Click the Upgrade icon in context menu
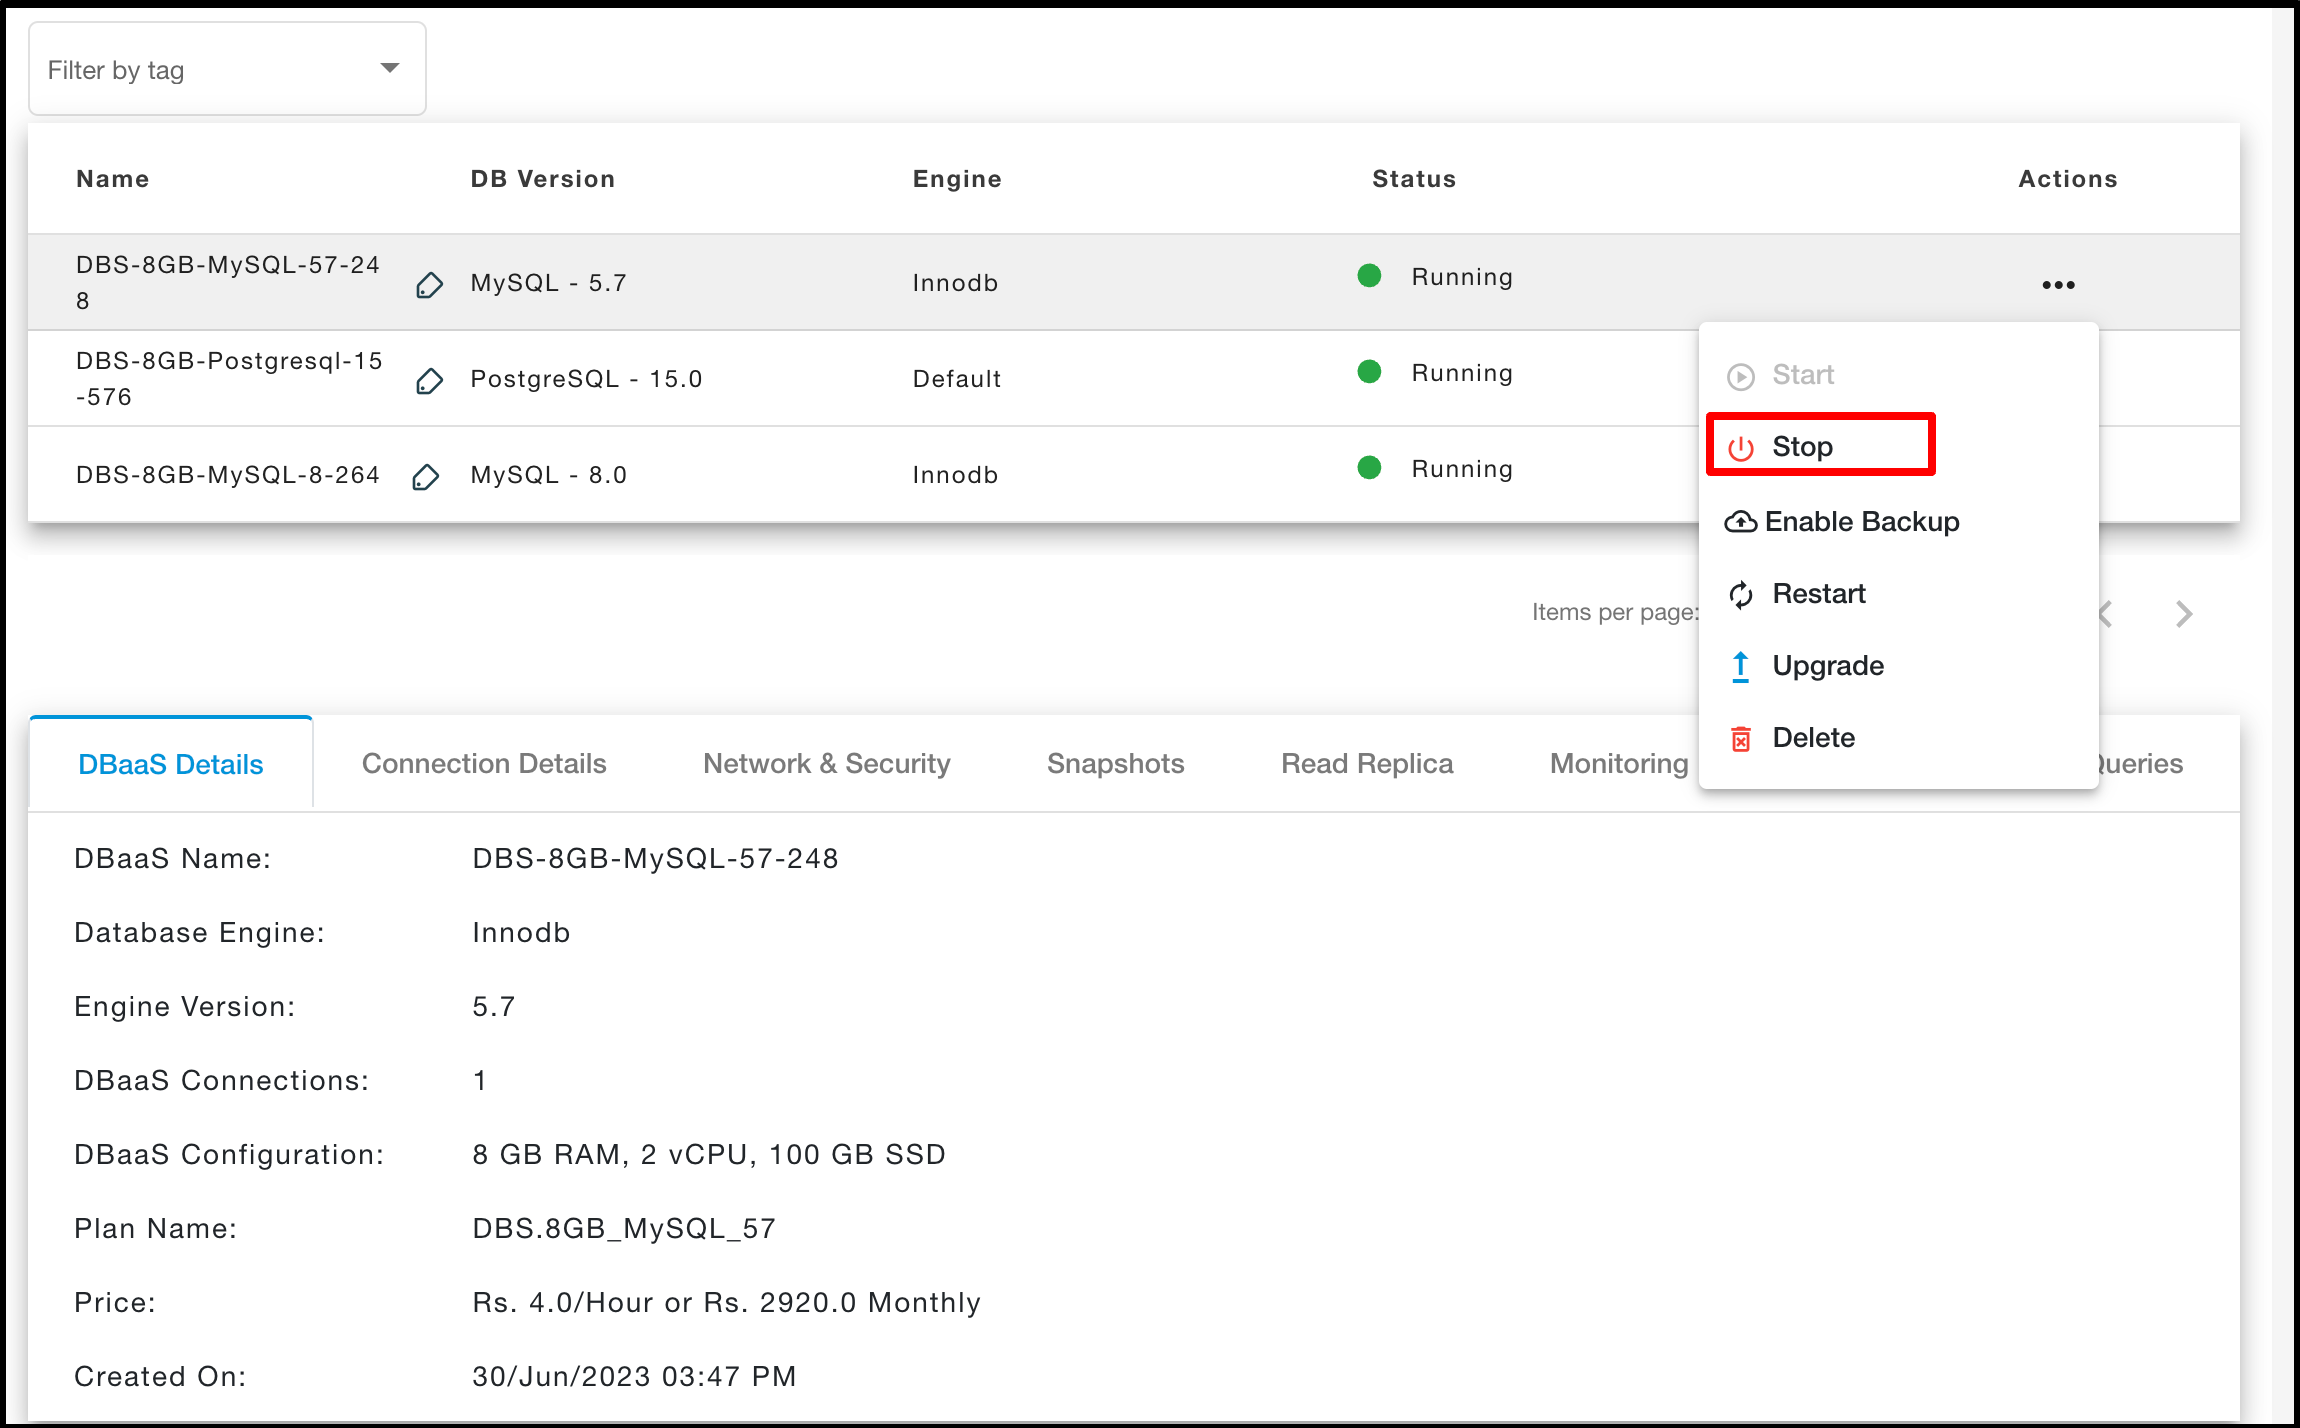2300x1428 pixels. pyautogui.click(x=1737, y=665)
